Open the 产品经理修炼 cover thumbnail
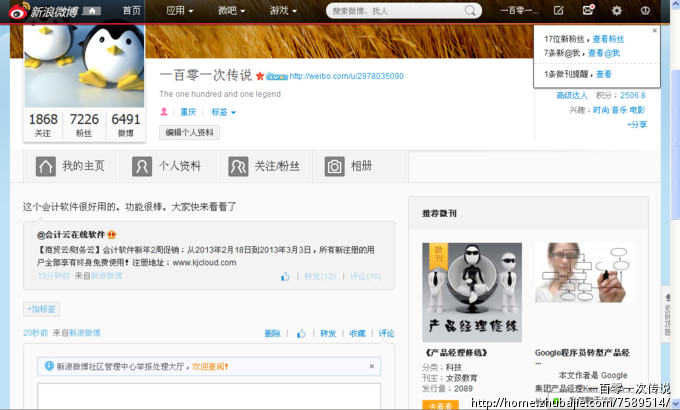The height and width of the screenshot is (410, 680). (x=472, y=292)
